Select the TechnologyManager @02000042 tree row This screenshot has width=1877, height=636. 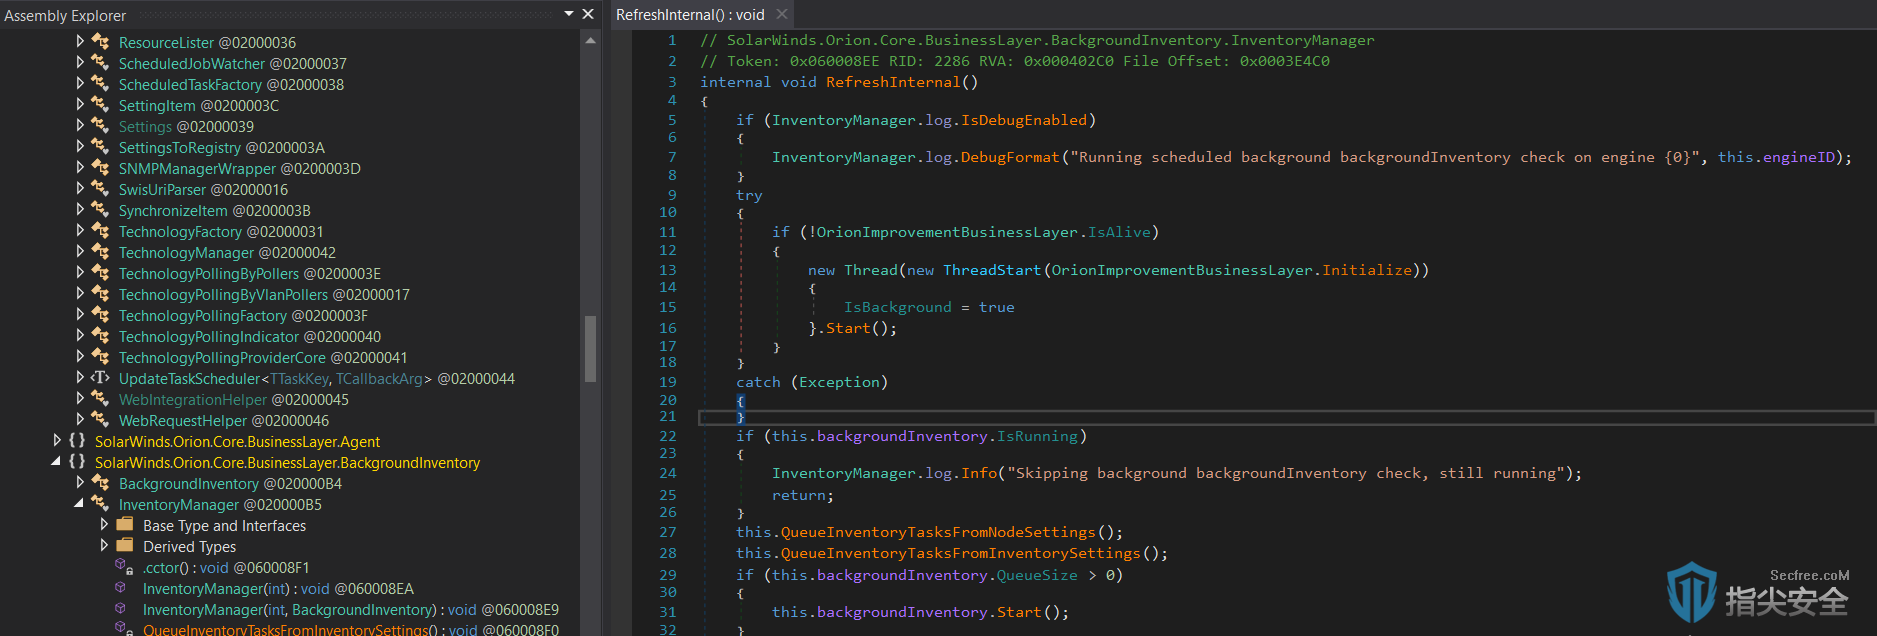click(227, 252)
